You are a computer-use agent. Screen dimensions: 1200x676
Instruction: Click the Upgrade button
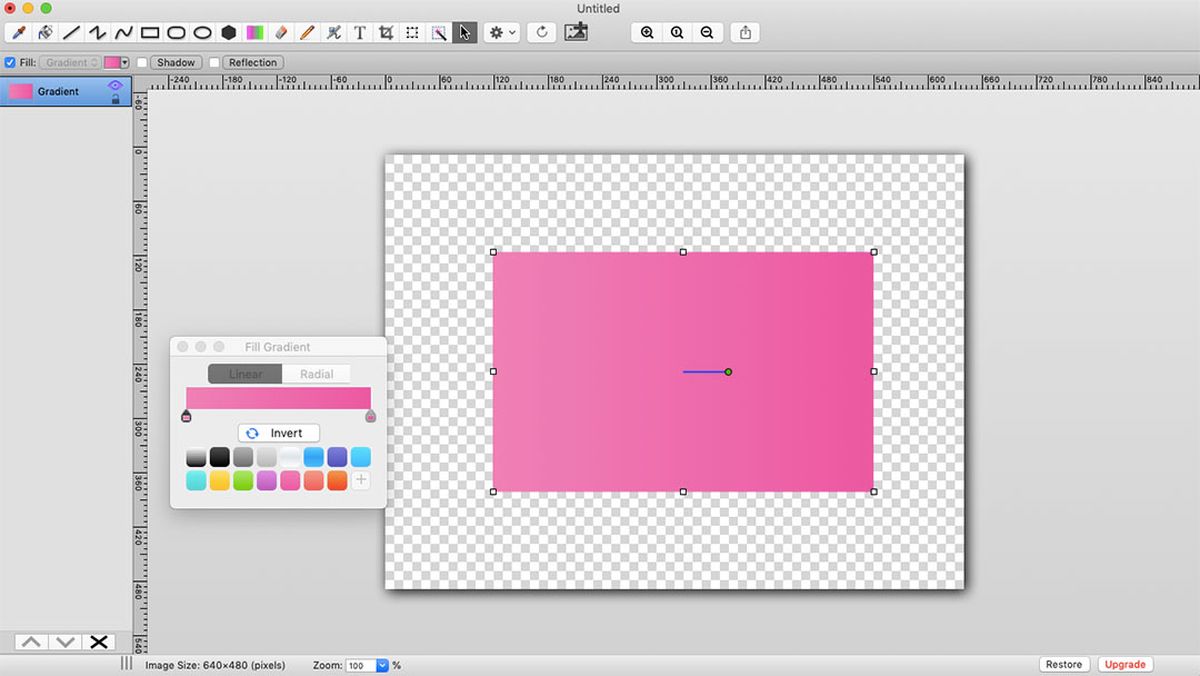click(x=1125, y=664)
